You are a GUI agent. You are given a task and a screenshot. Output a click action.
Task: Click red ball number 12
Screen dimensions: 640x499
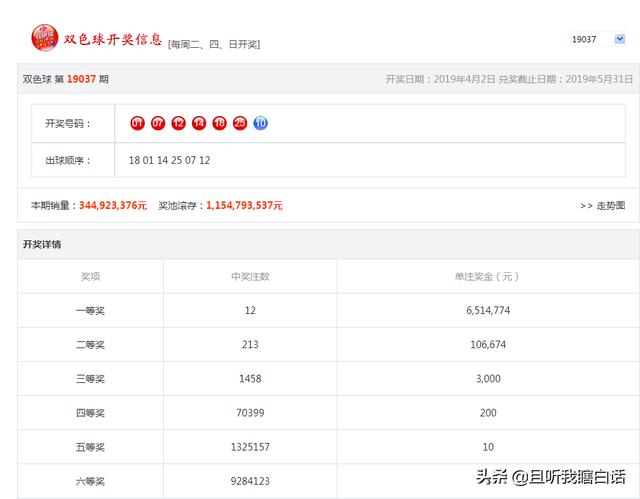tap(179, 123)
